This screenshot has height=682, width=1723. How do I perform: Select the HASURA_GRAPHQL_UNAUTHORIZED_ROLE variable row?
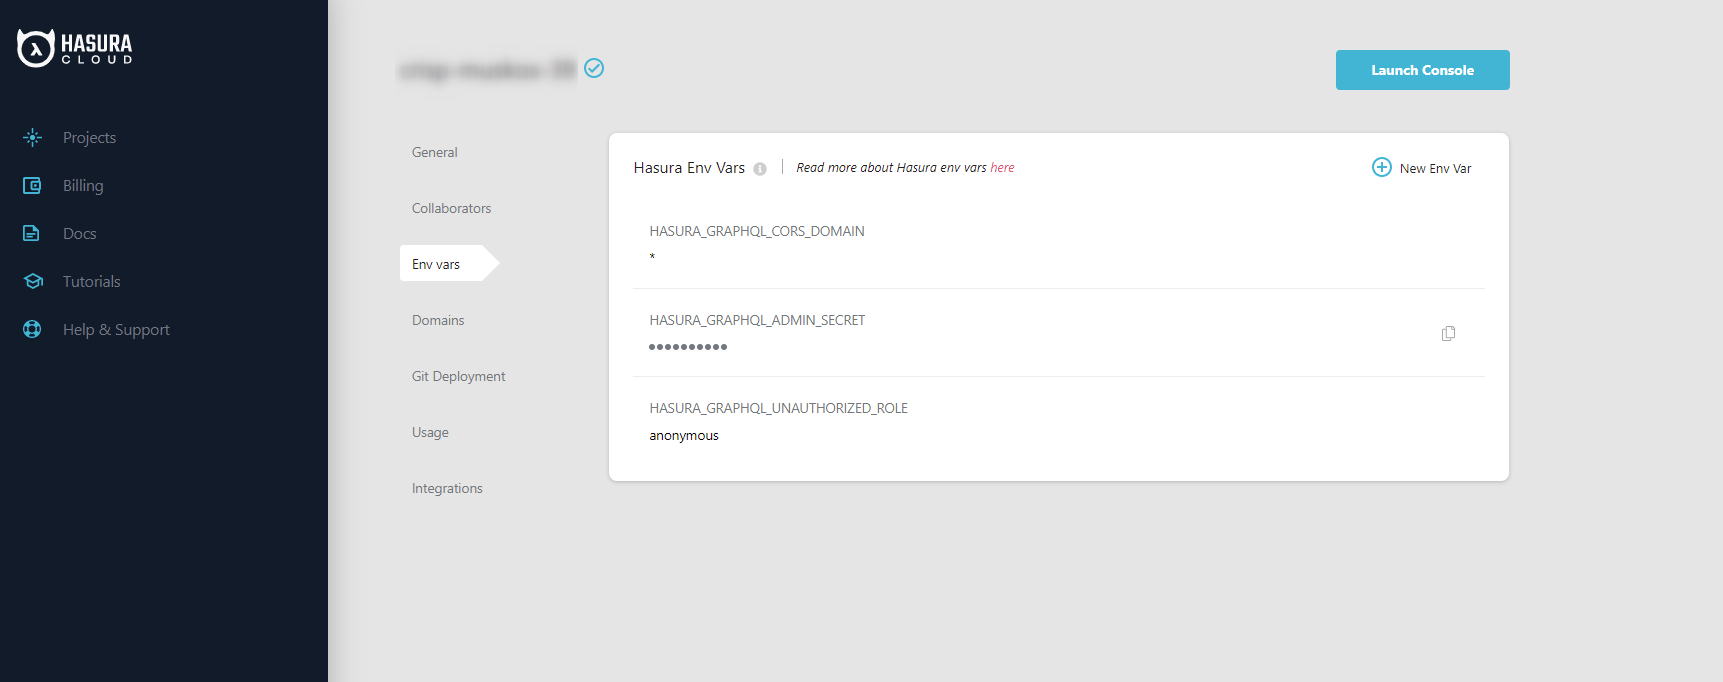1059,421
